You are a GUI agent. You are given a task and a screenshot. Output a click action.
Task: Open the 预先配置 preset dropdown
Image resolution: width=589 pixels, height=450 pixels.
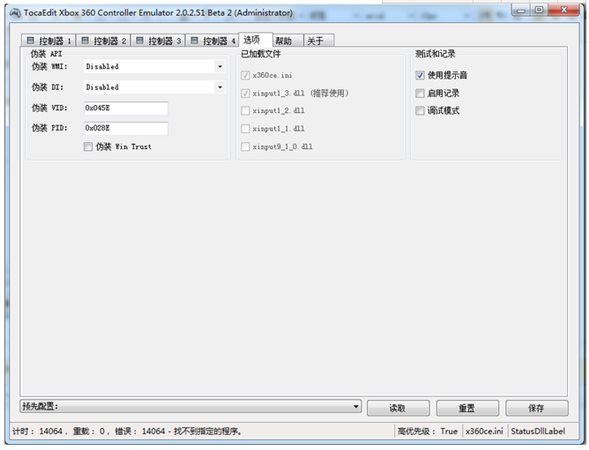tap(190, 406)
